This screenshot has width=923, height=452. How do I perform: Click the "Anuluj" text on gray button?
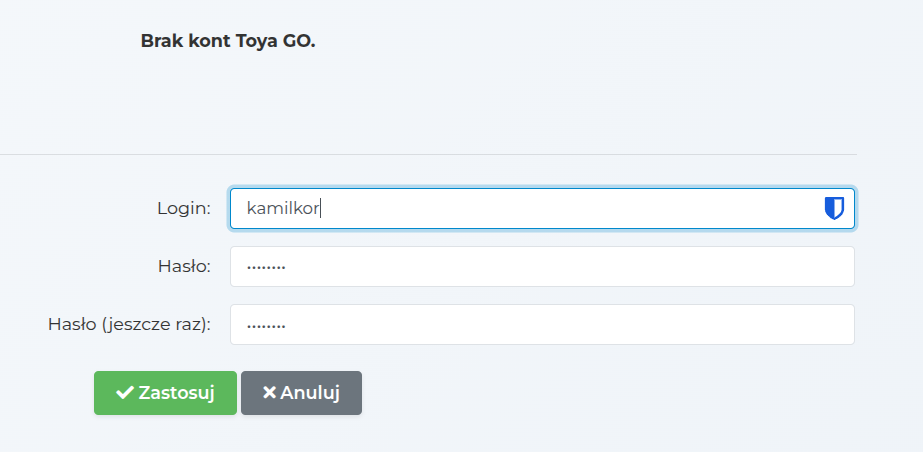click(310, 393)
